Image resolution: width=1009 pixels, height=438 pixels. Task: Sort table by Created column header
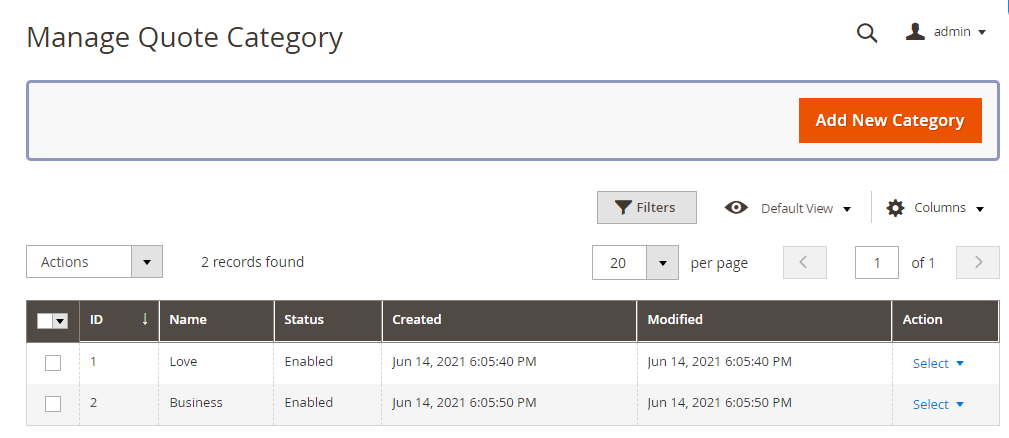click(x=417, y=320)
